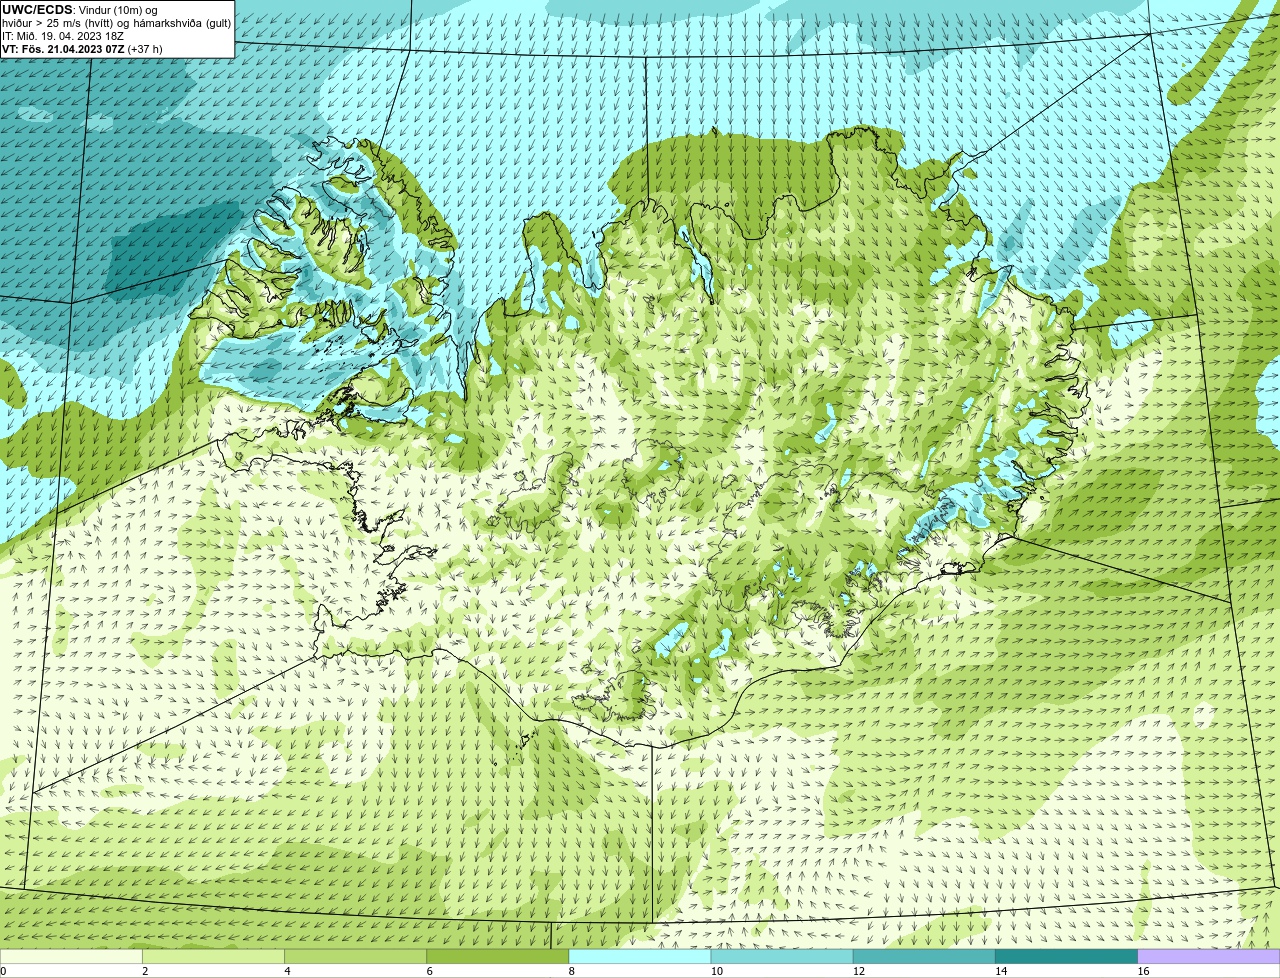The height and width of the screenshot is (978, 1280).
Task: Click legend scale label '2'
Action: point(145,971)
